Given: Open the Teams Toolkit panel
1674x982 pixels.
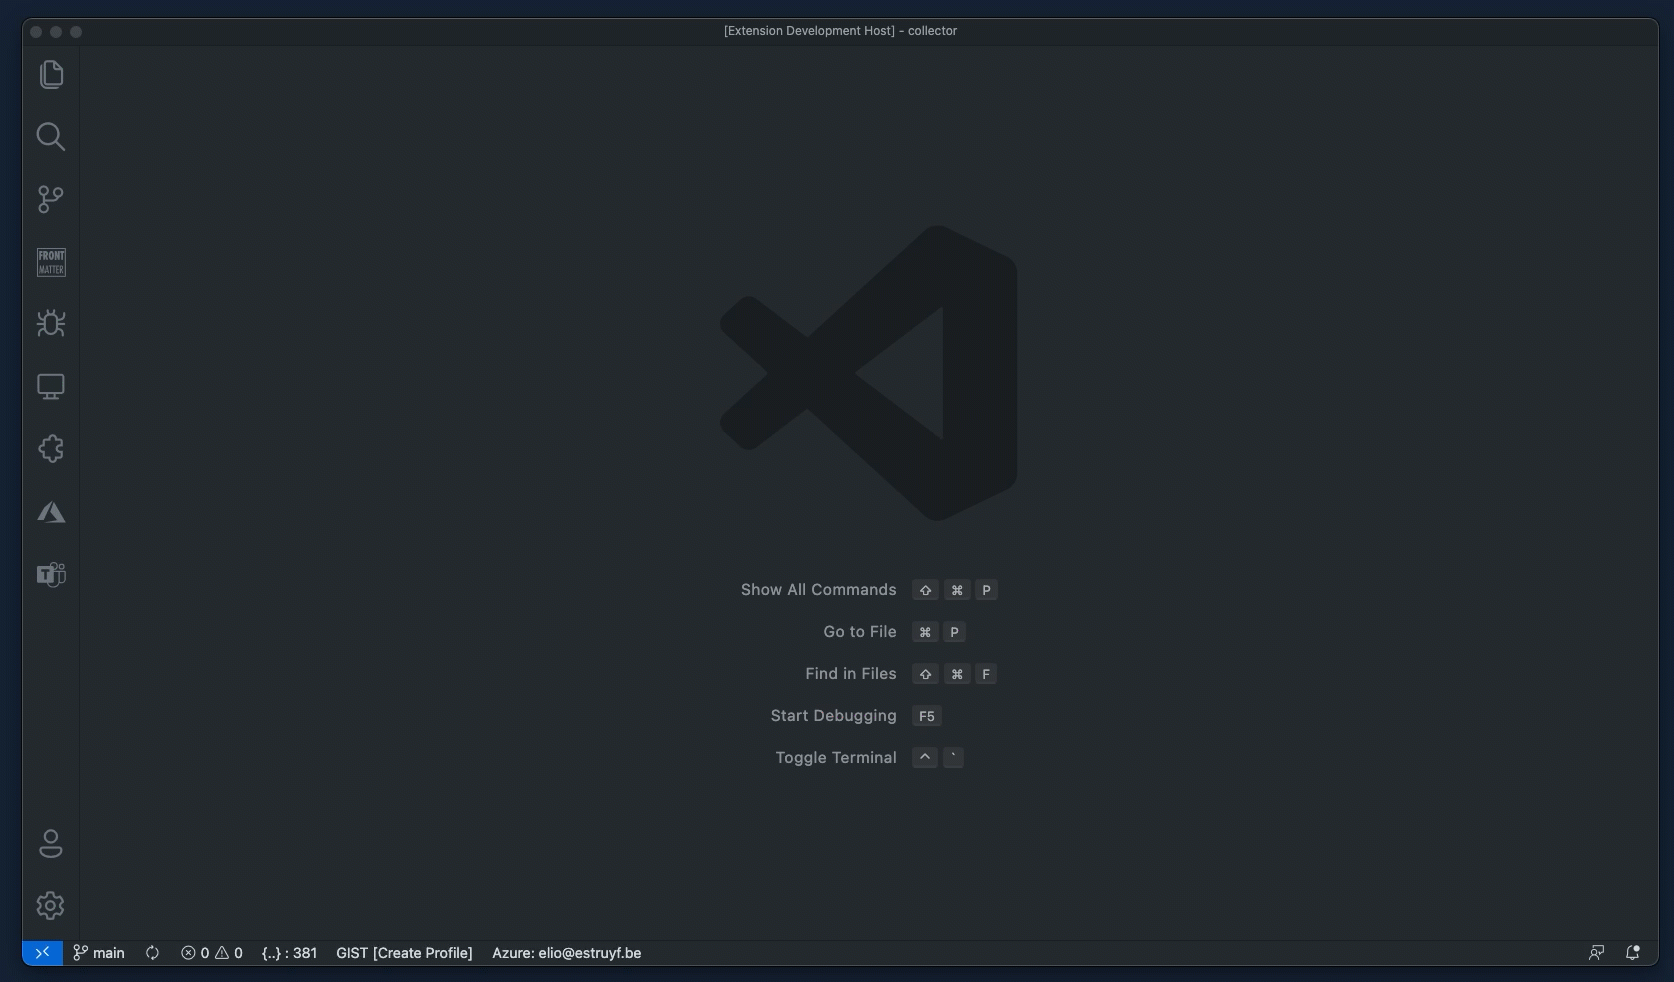Looking at the screenshot, I should point(51,574).
